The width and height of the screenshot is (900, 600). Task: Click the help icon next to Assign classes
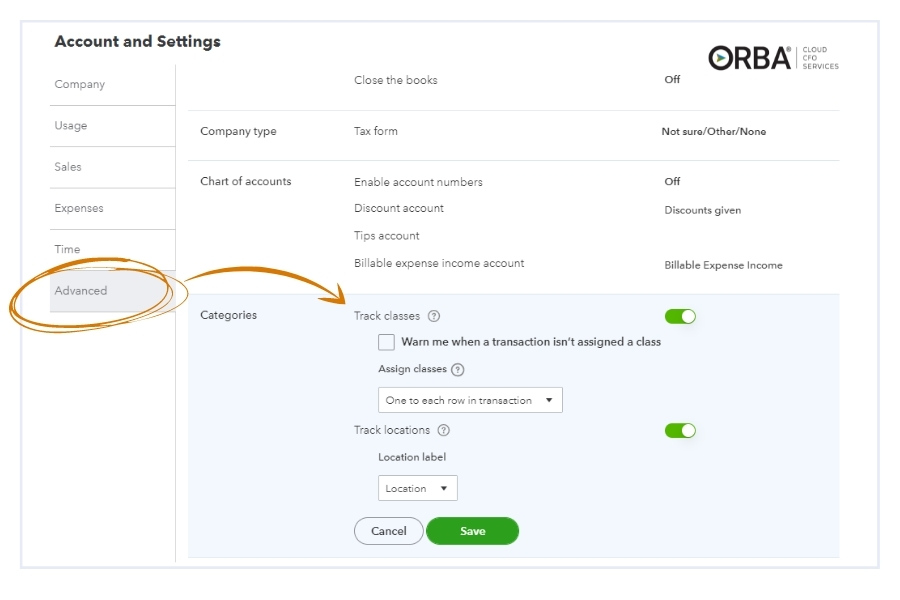[458, 369]
